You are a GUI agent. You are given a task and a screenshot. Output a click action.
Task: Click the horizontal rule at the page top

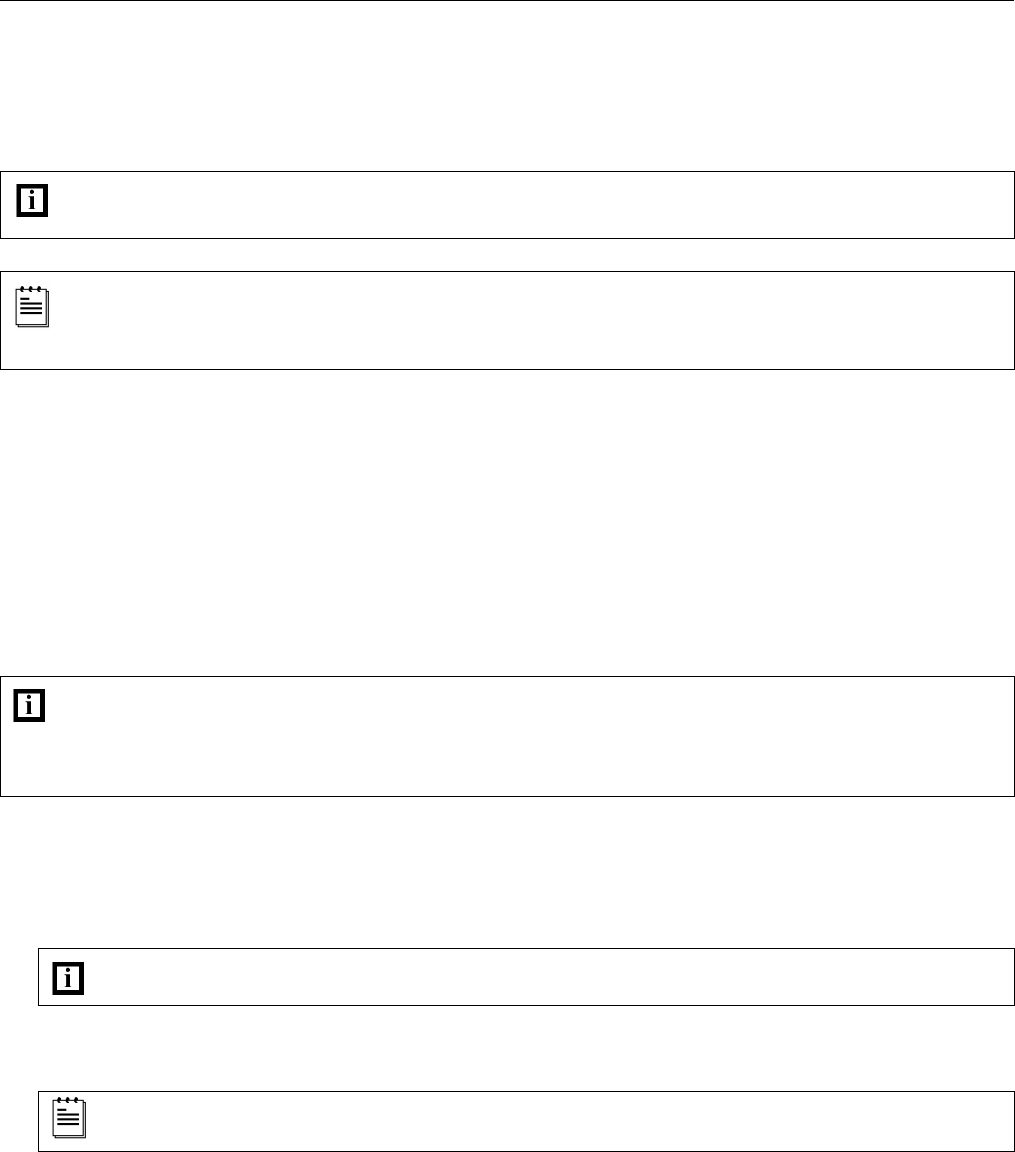[x=507, y=1]
